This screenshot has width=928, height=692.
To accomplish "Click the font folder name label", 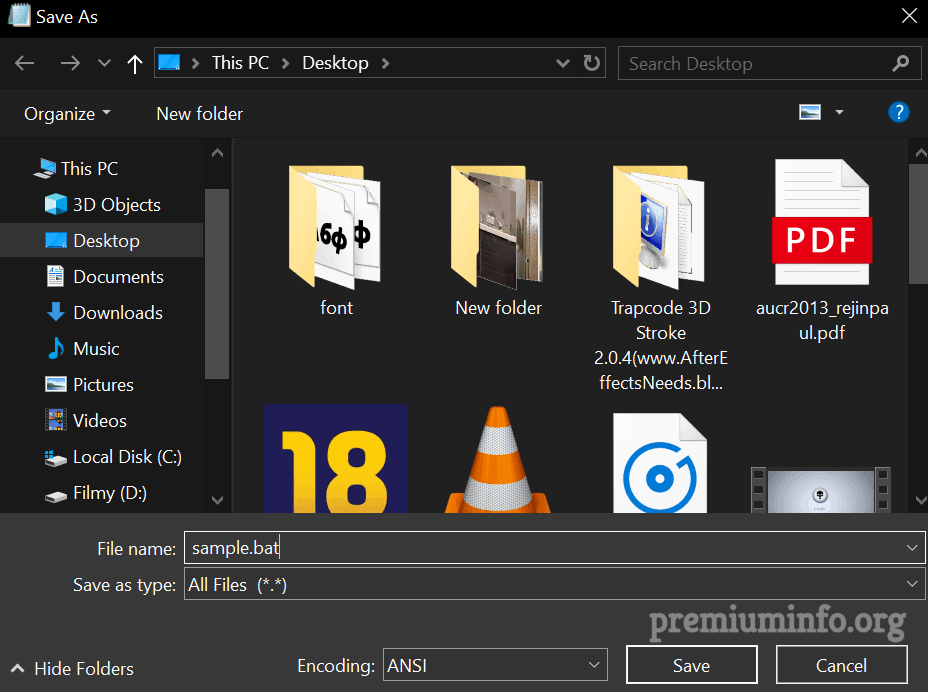I will pyautogui.click(x=336, y=308).
